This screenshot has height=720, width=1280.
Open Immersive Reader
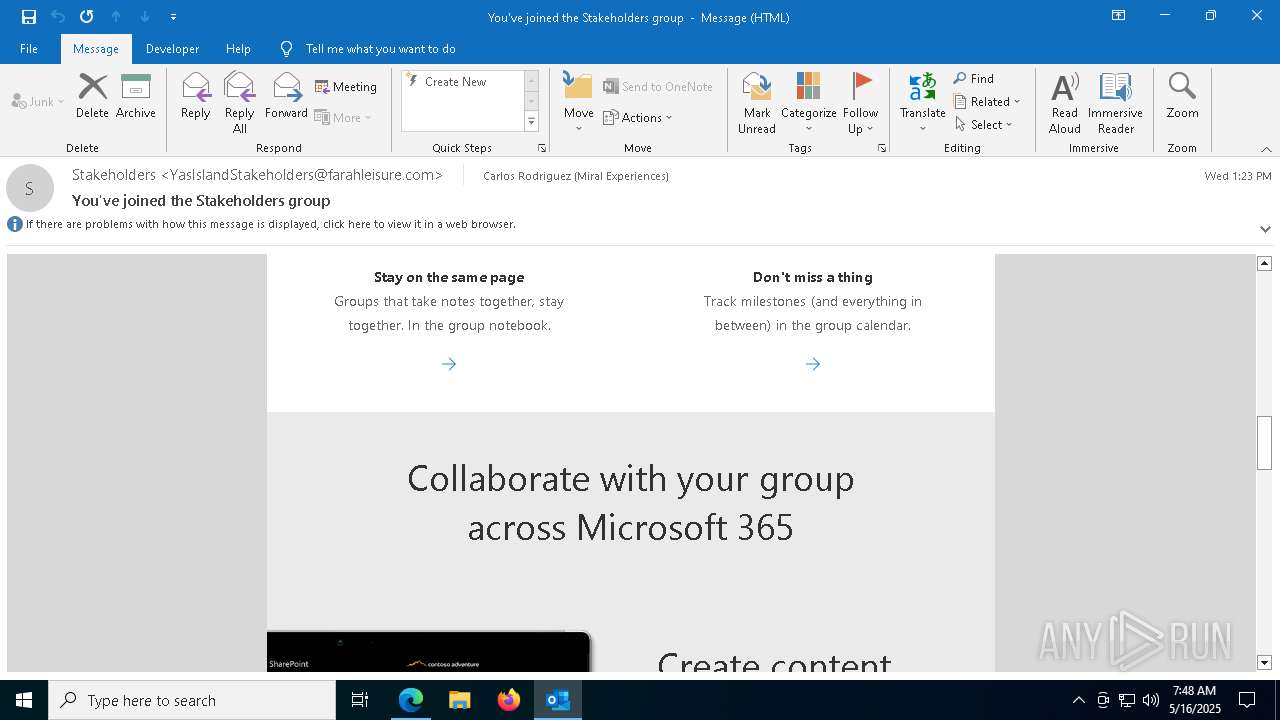click(x=1115, y=103)
